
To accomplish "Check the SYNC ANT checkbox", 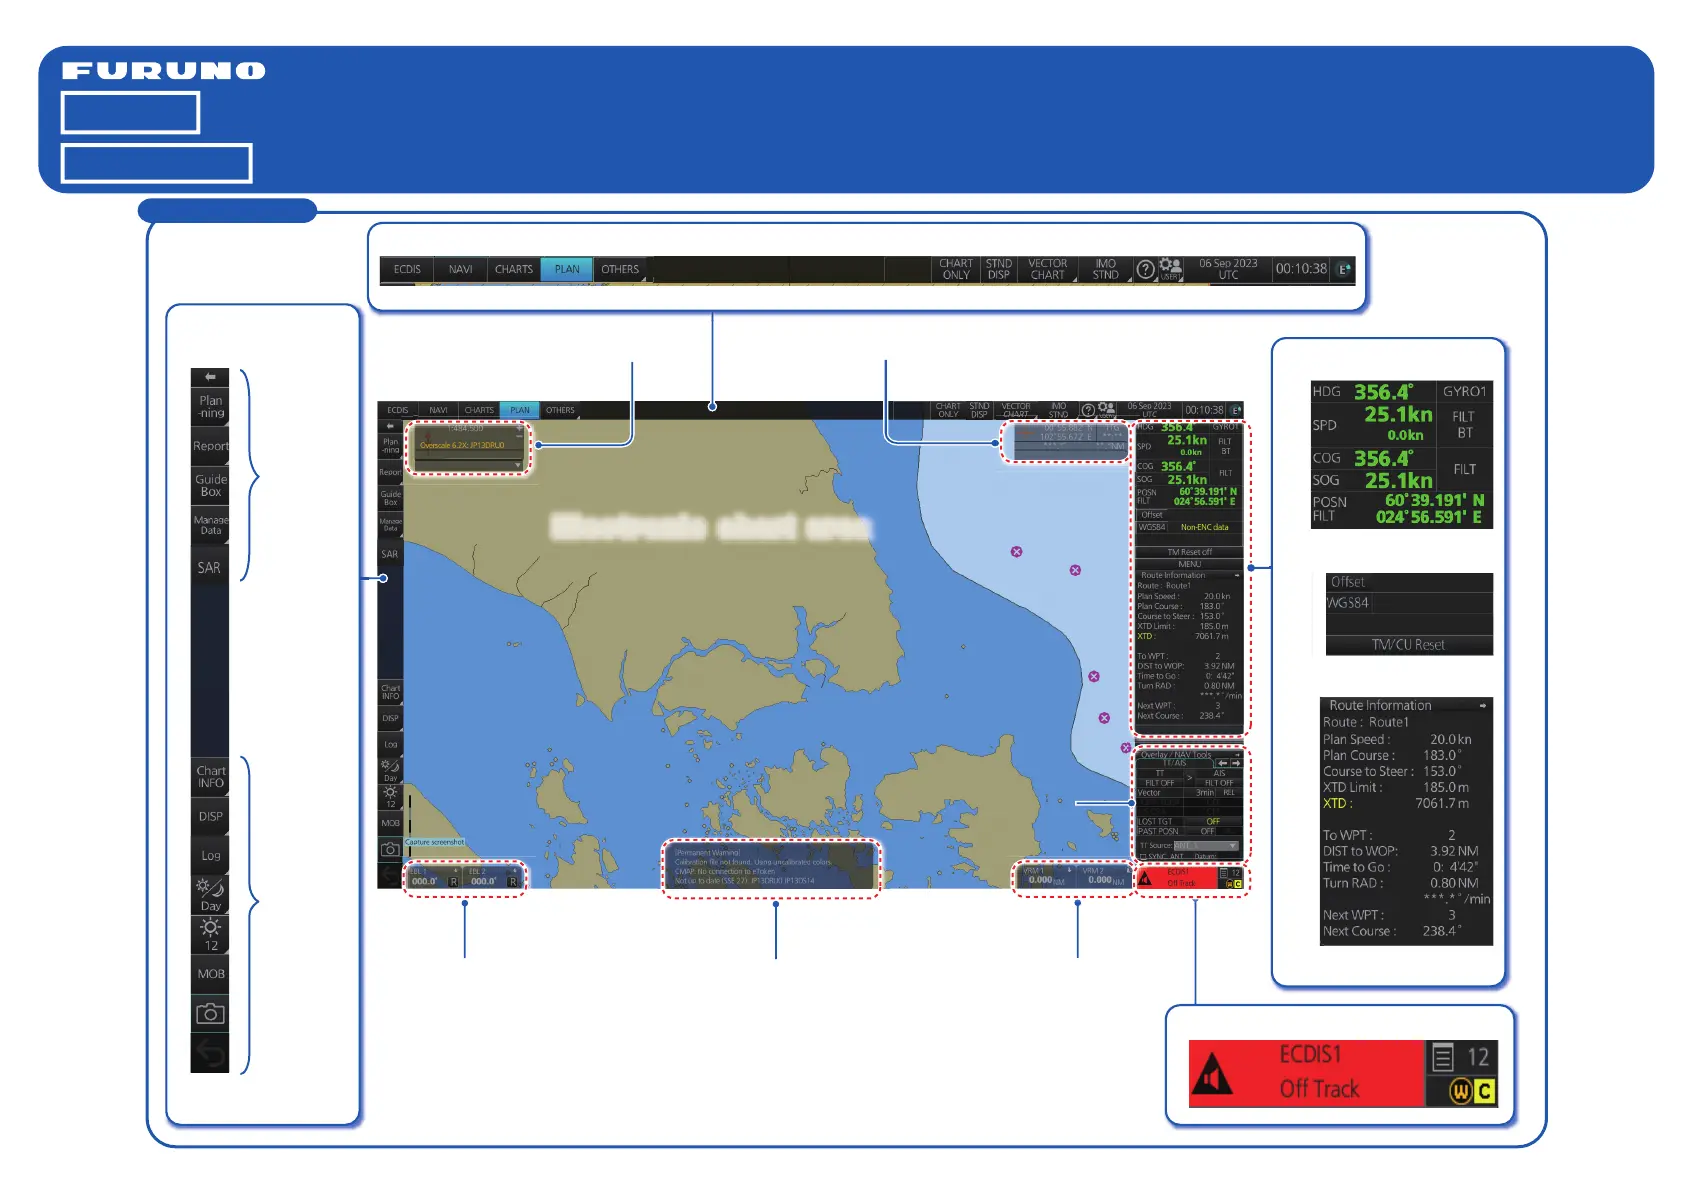I will coord(1143,856).
